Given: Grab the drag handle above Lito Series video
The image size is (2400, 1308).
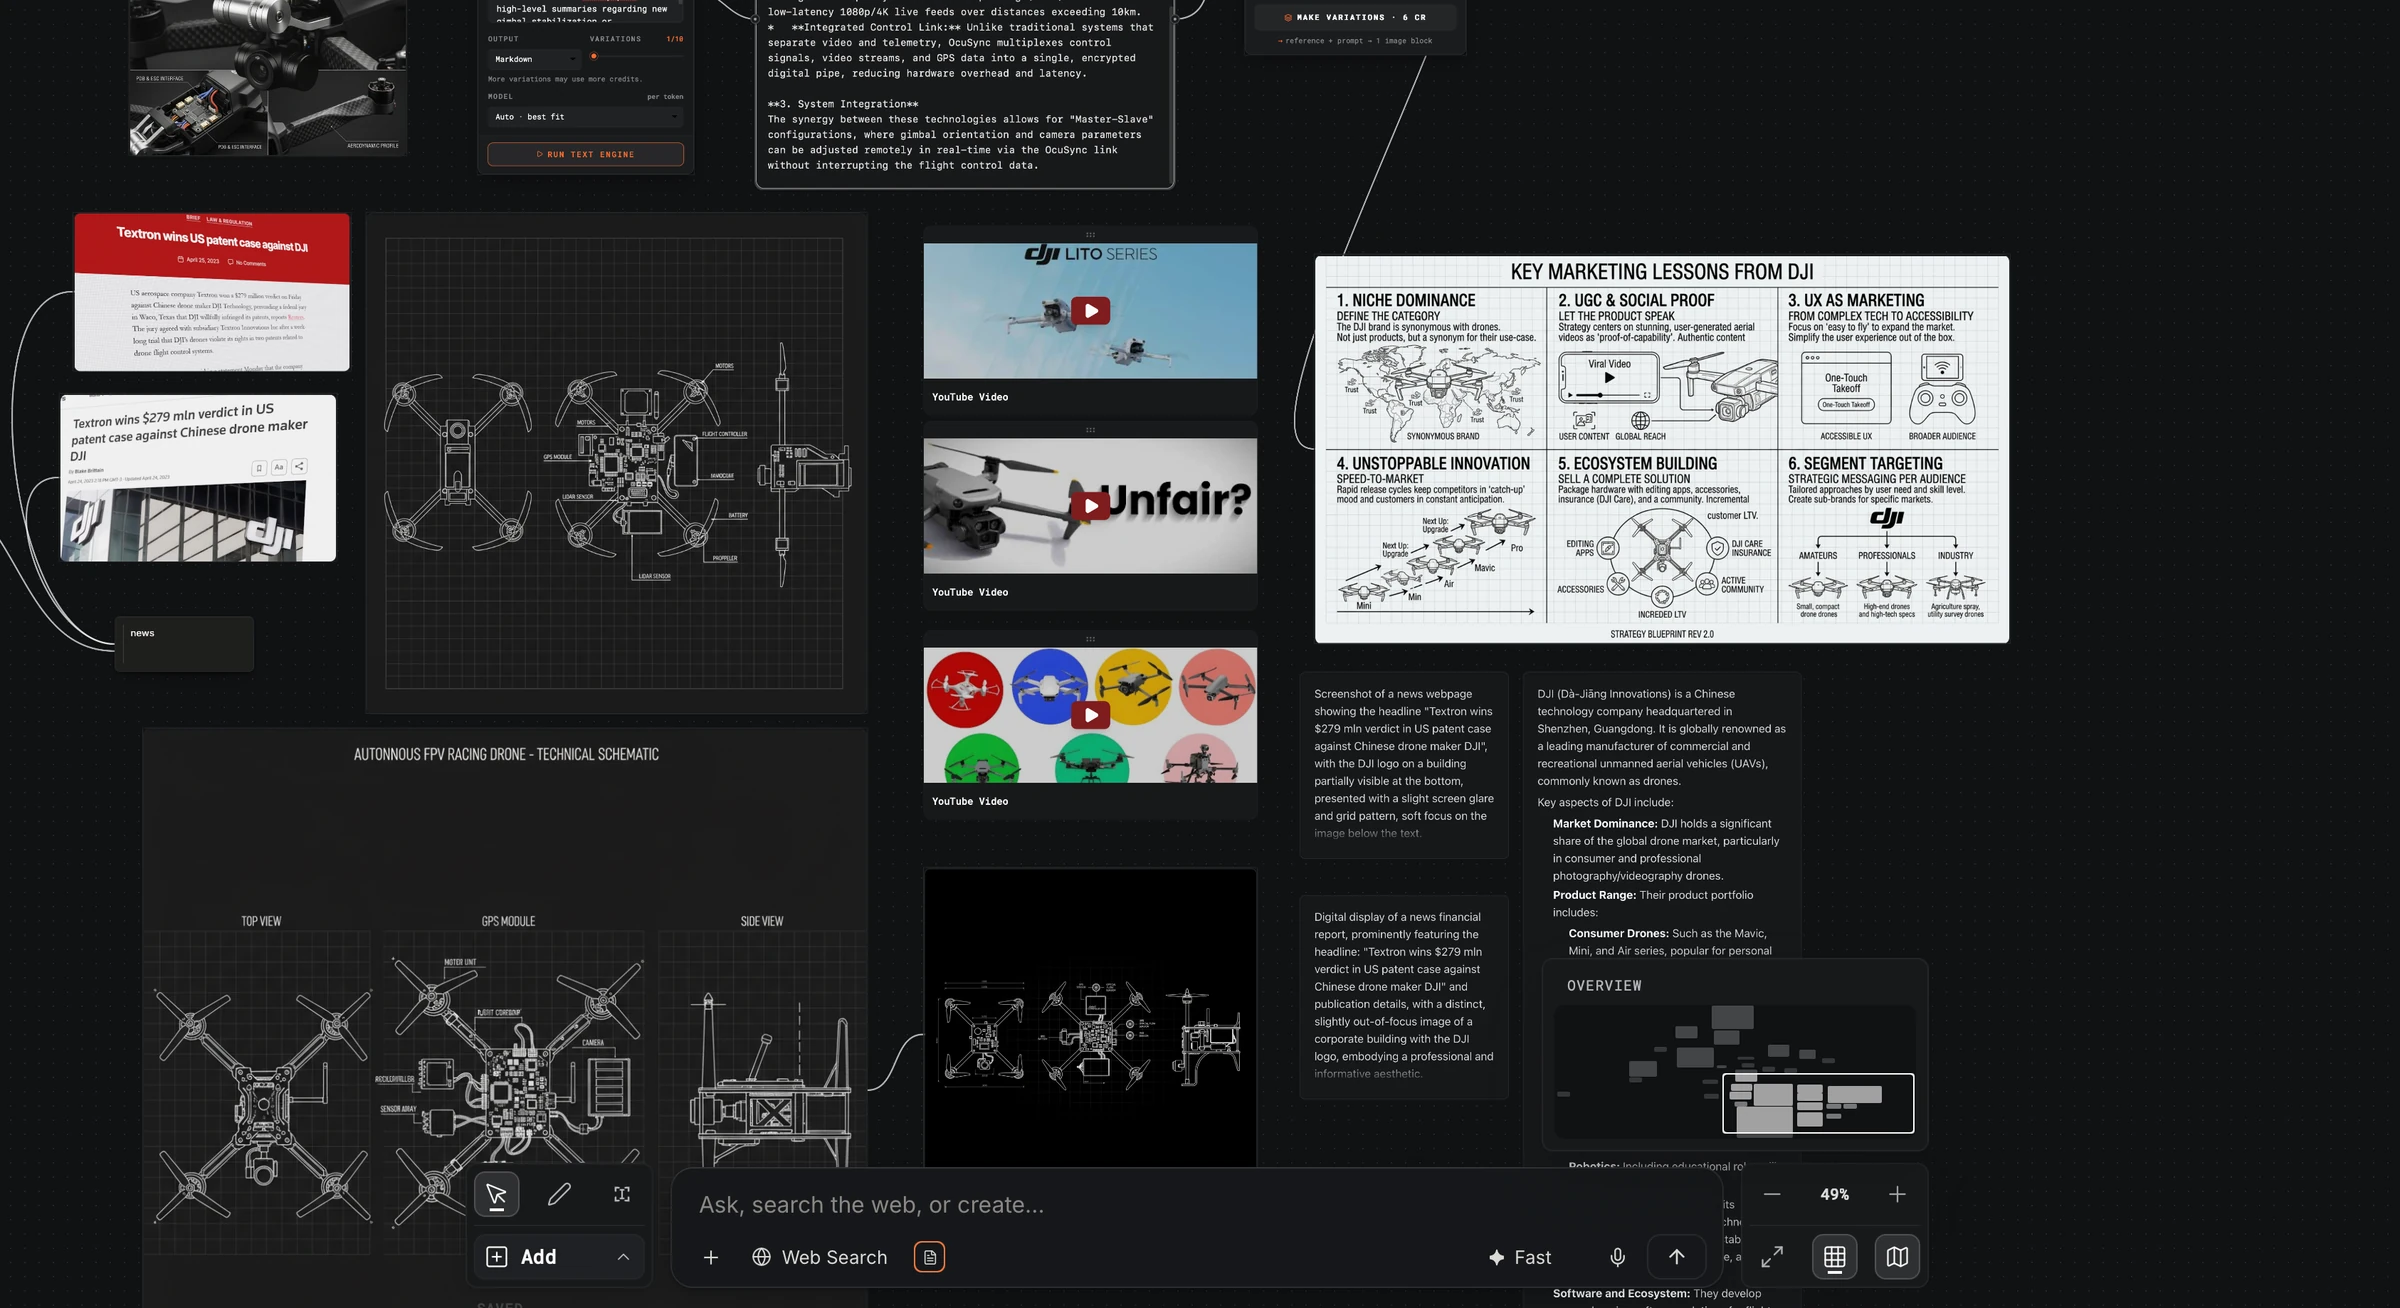Looking at the screenshot, I should pyautogui.click(x=1090, y=235).
